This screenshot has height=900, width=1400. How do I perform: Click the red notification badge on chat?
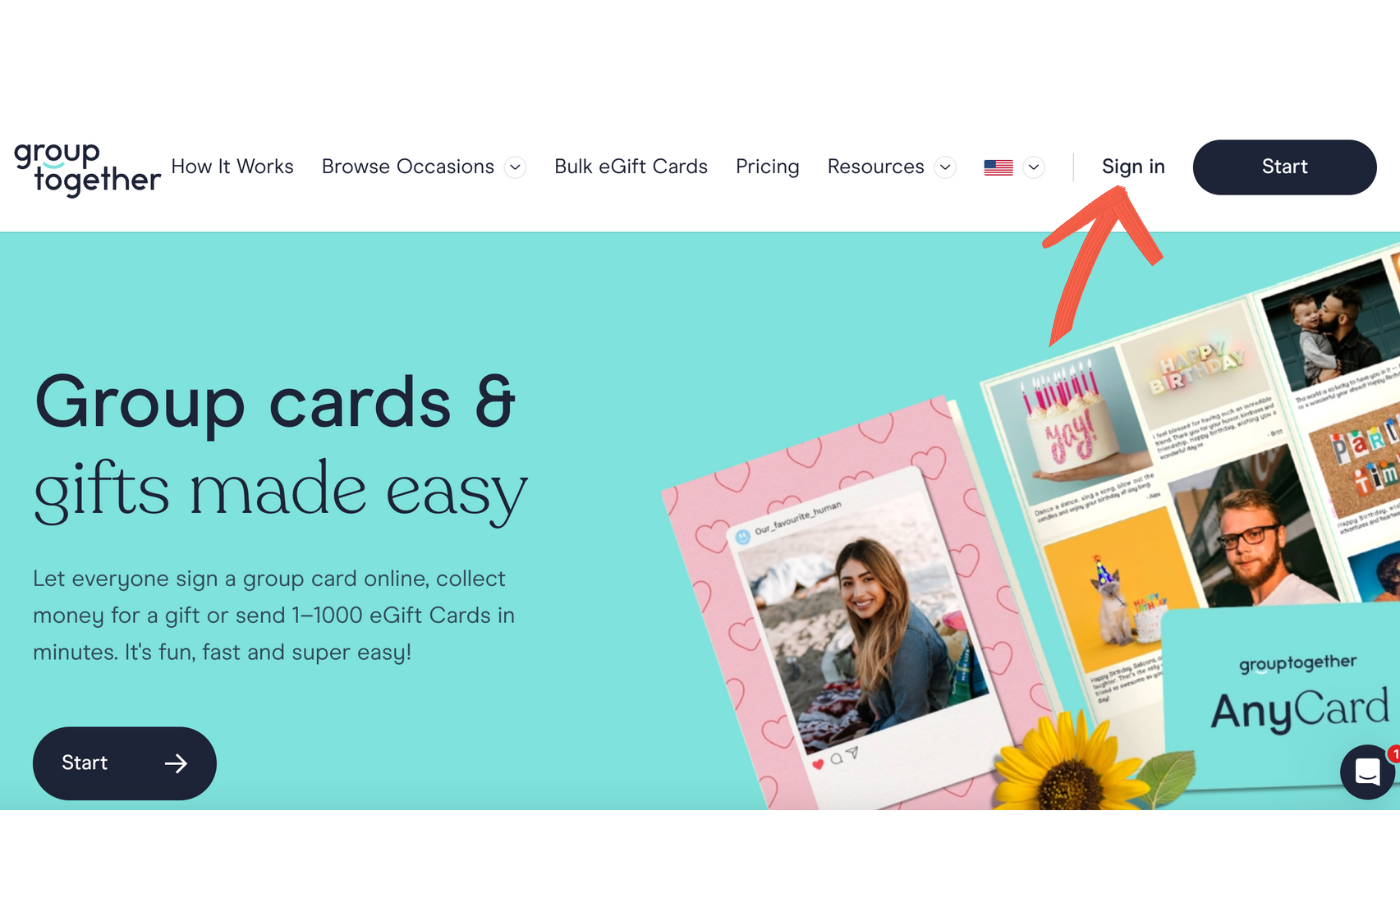[x=1394, y=754]
